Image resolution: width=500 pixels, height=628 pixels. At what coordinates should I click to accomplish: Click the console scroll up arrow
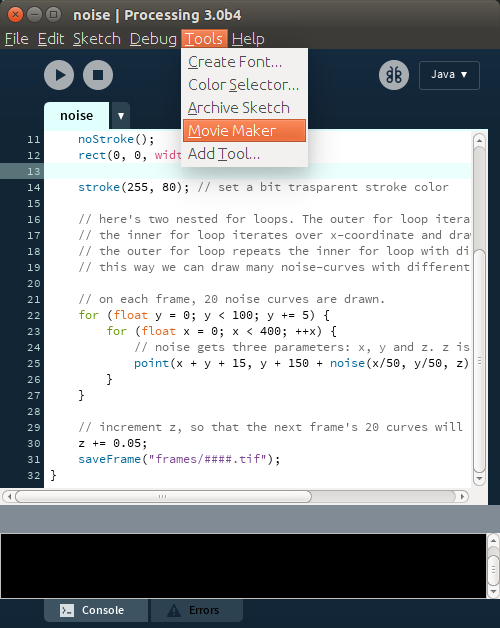click(493, 540)
